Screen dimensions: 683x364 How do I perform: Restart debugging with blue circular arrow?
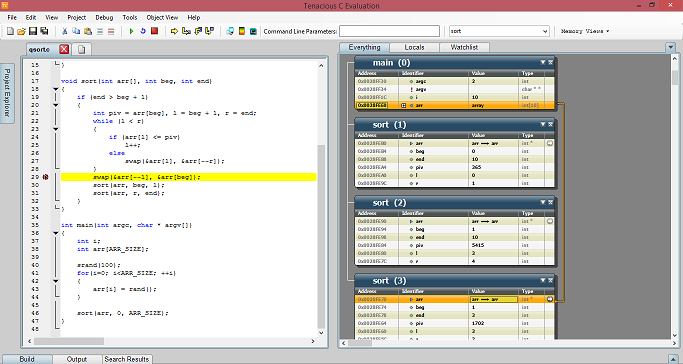click(142, 31)
